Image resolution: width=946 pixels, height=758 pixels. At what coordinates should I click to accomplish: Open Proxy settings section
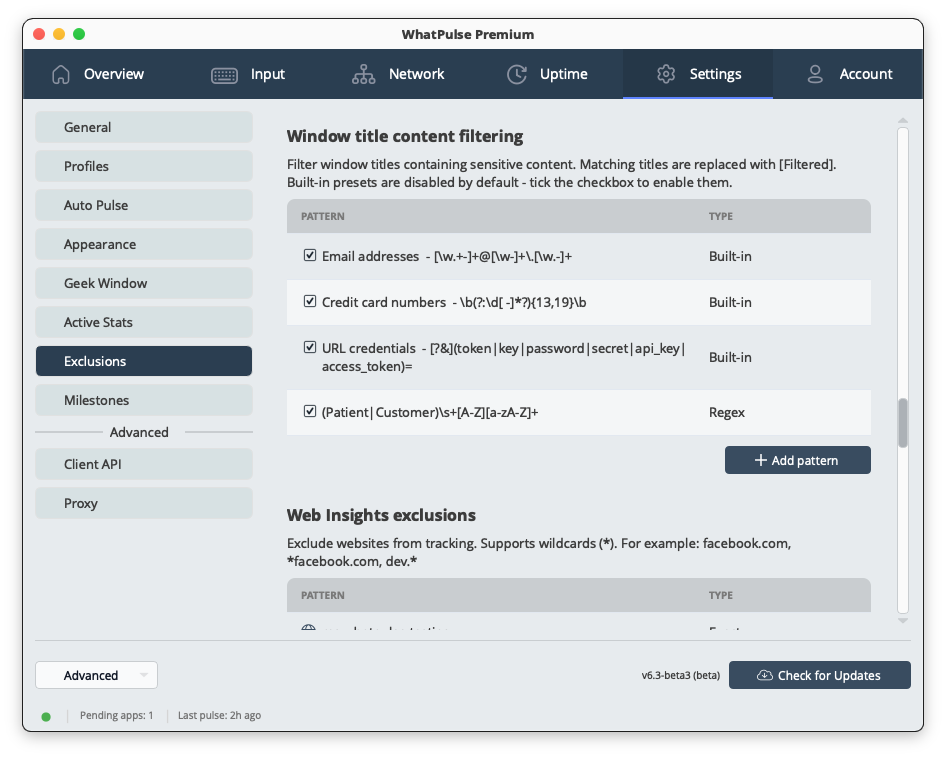click(x=144, y=503)
